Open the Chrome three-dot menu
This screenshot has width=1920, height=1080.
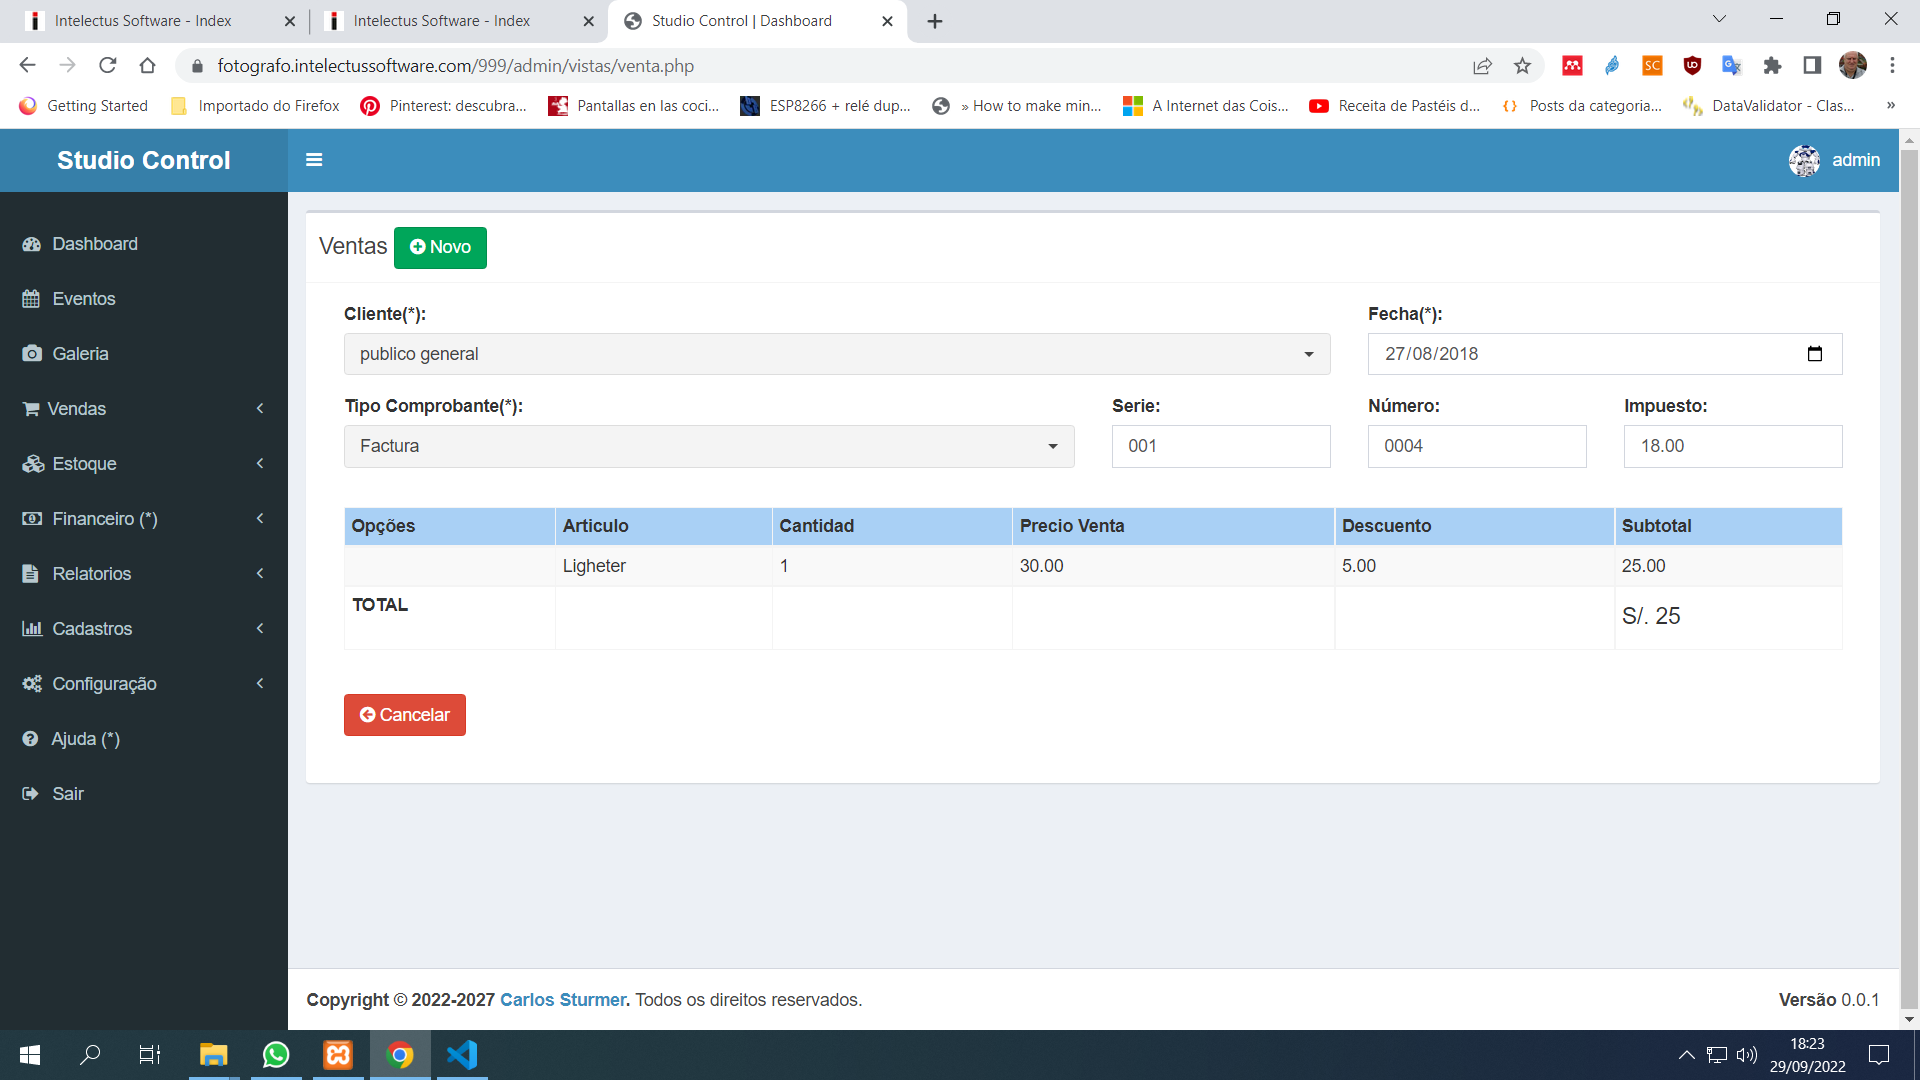1892,66
